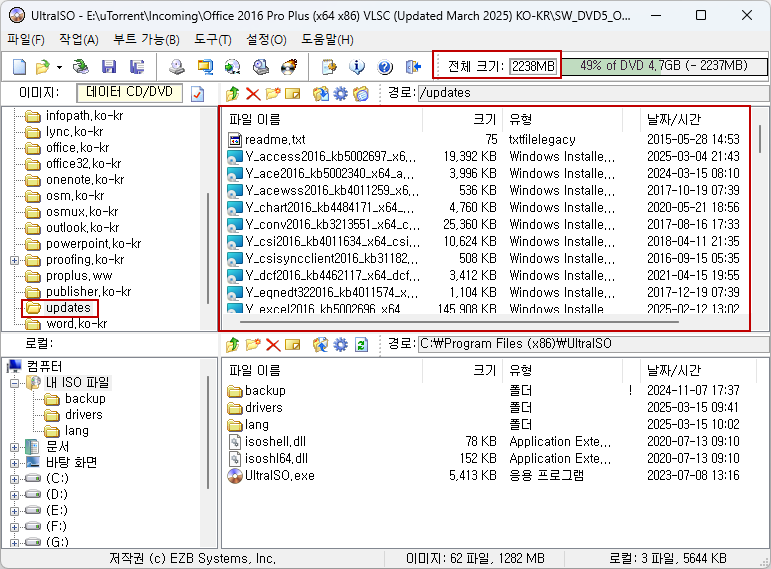Click the Extract files icon in image toolbar

click(x=321, y=93)
